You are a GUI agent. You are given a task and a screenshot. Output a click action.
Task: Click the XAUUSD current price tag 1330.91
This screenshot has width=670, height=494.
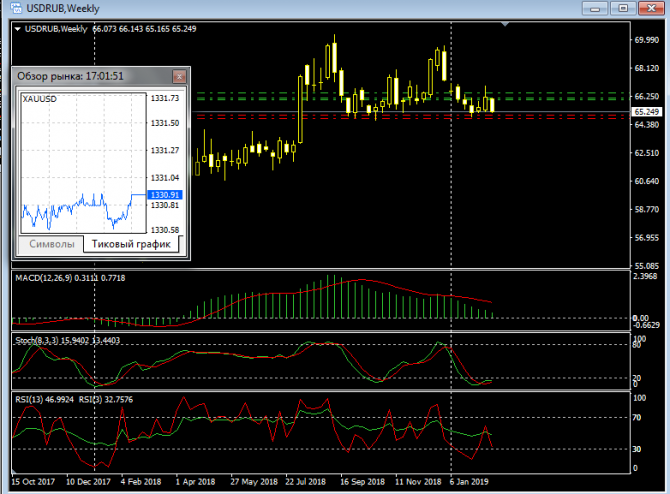click(165, 195)
